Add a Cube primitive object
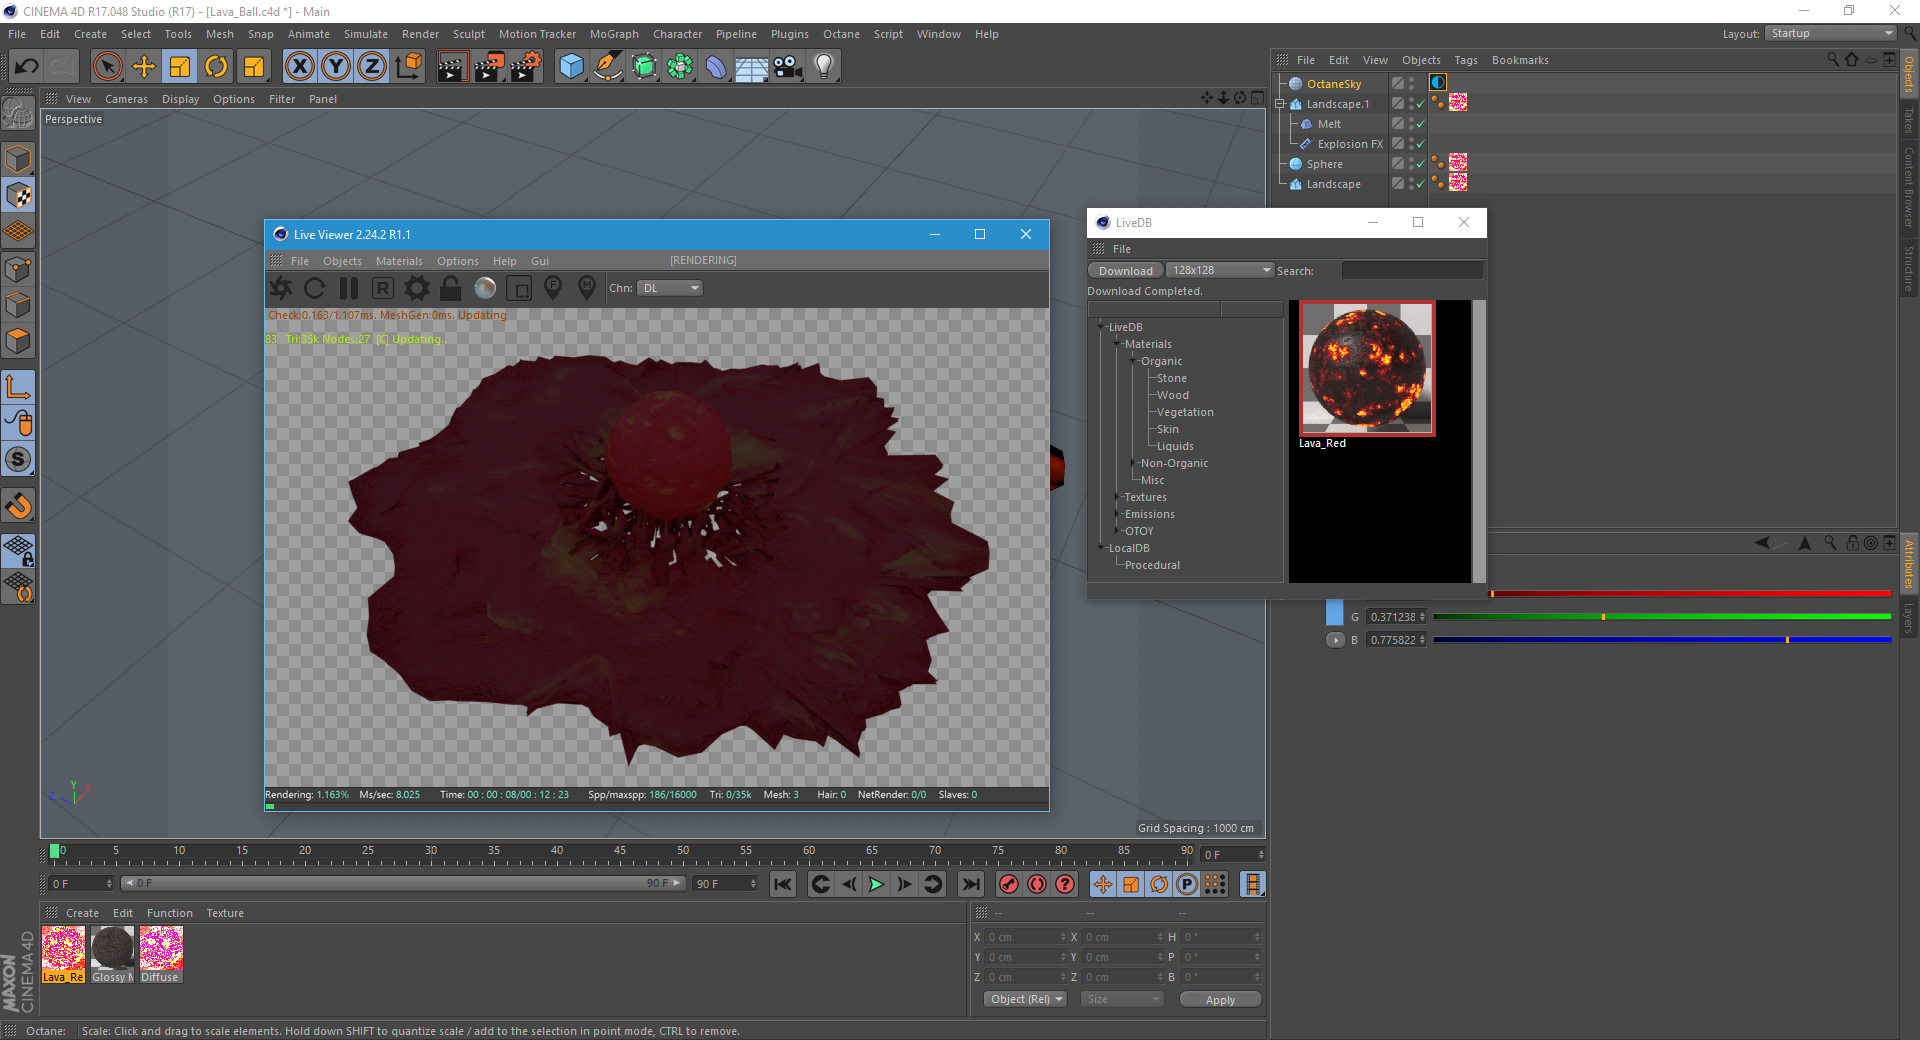Viewport: 1920px width, 1040px height. click(571, 67)
